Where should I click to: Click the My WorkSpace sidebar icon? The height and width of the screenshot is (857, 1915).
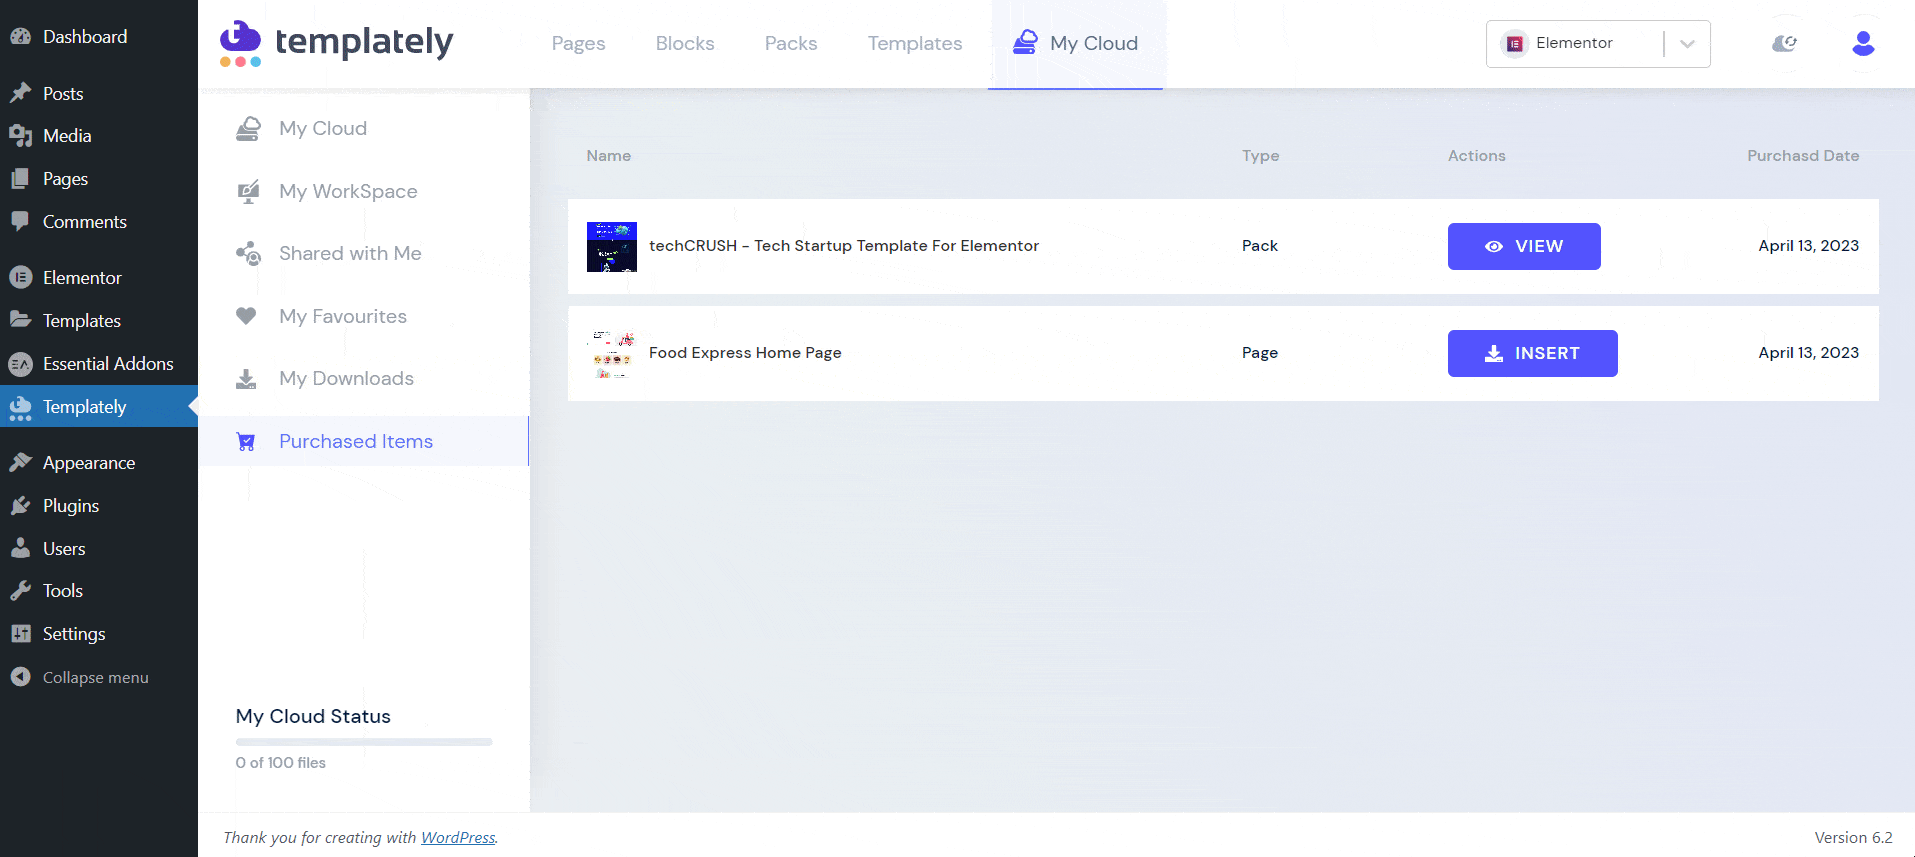point(248,192)
